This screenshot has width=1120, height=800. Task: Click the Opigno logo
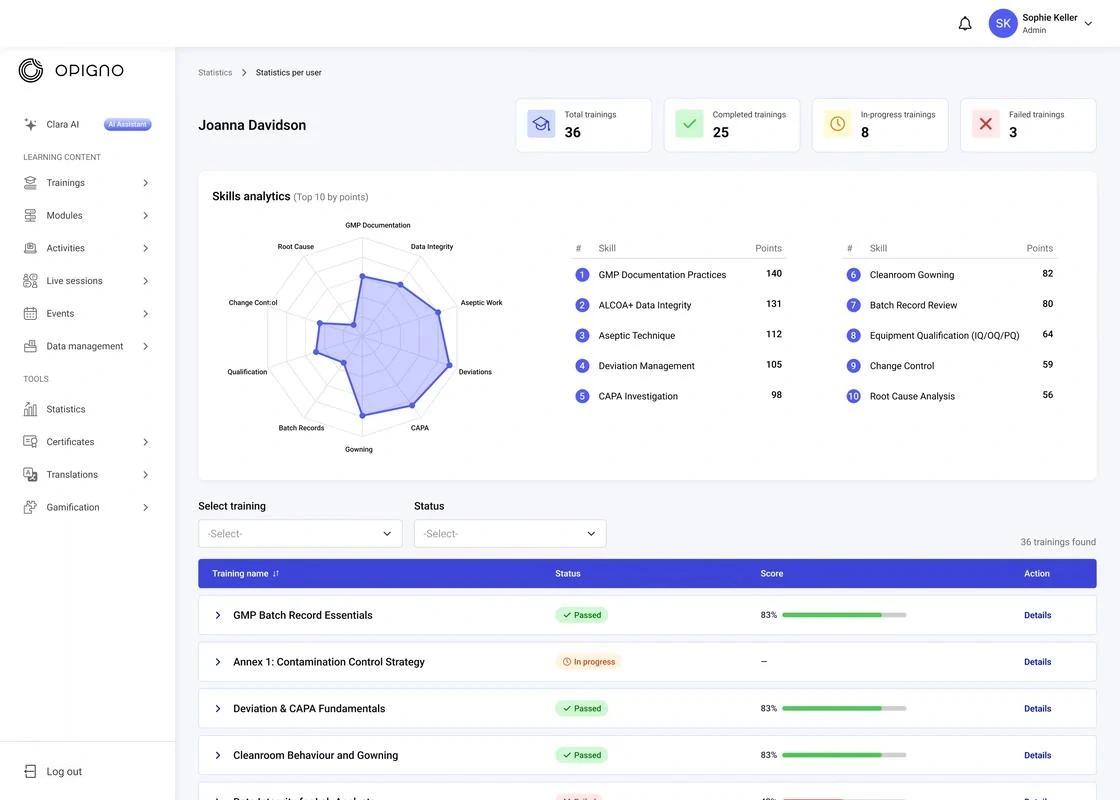(x=71, y=70)
